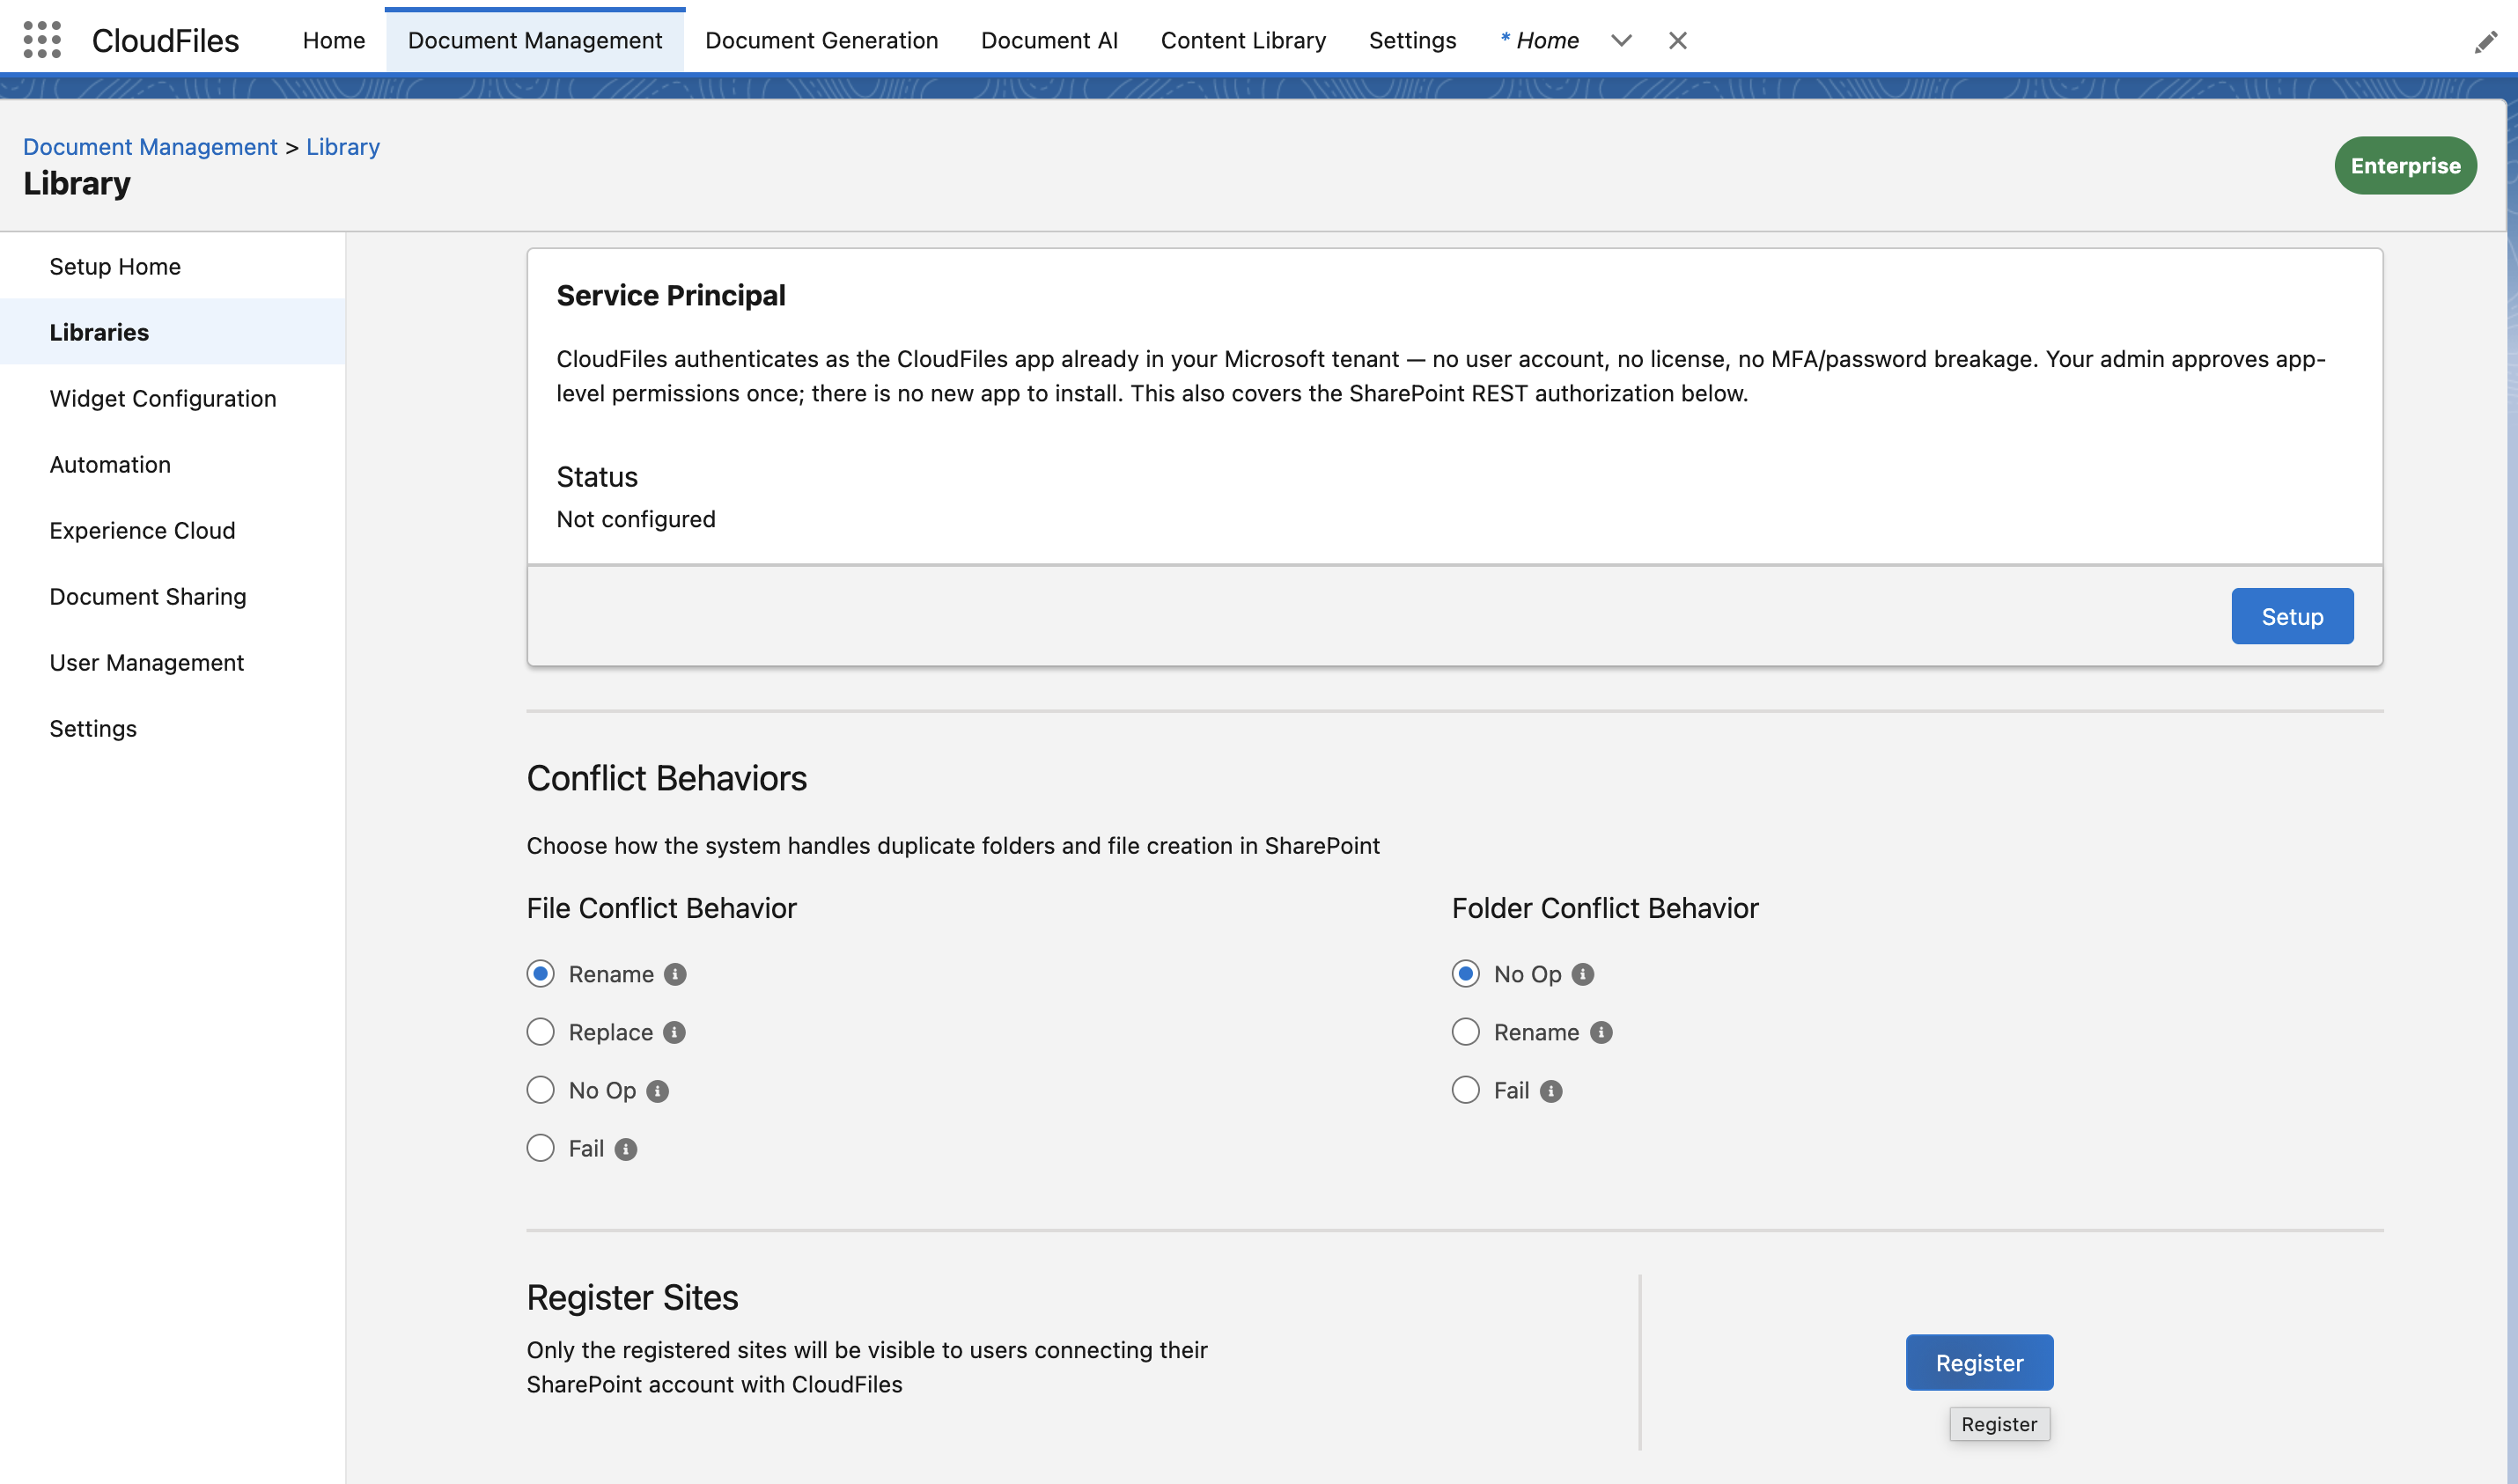The height and width of the screenshot is (1484, 2518).
Task: Select Replace under File Conflict Behavior
Action: pos(540,1032)
